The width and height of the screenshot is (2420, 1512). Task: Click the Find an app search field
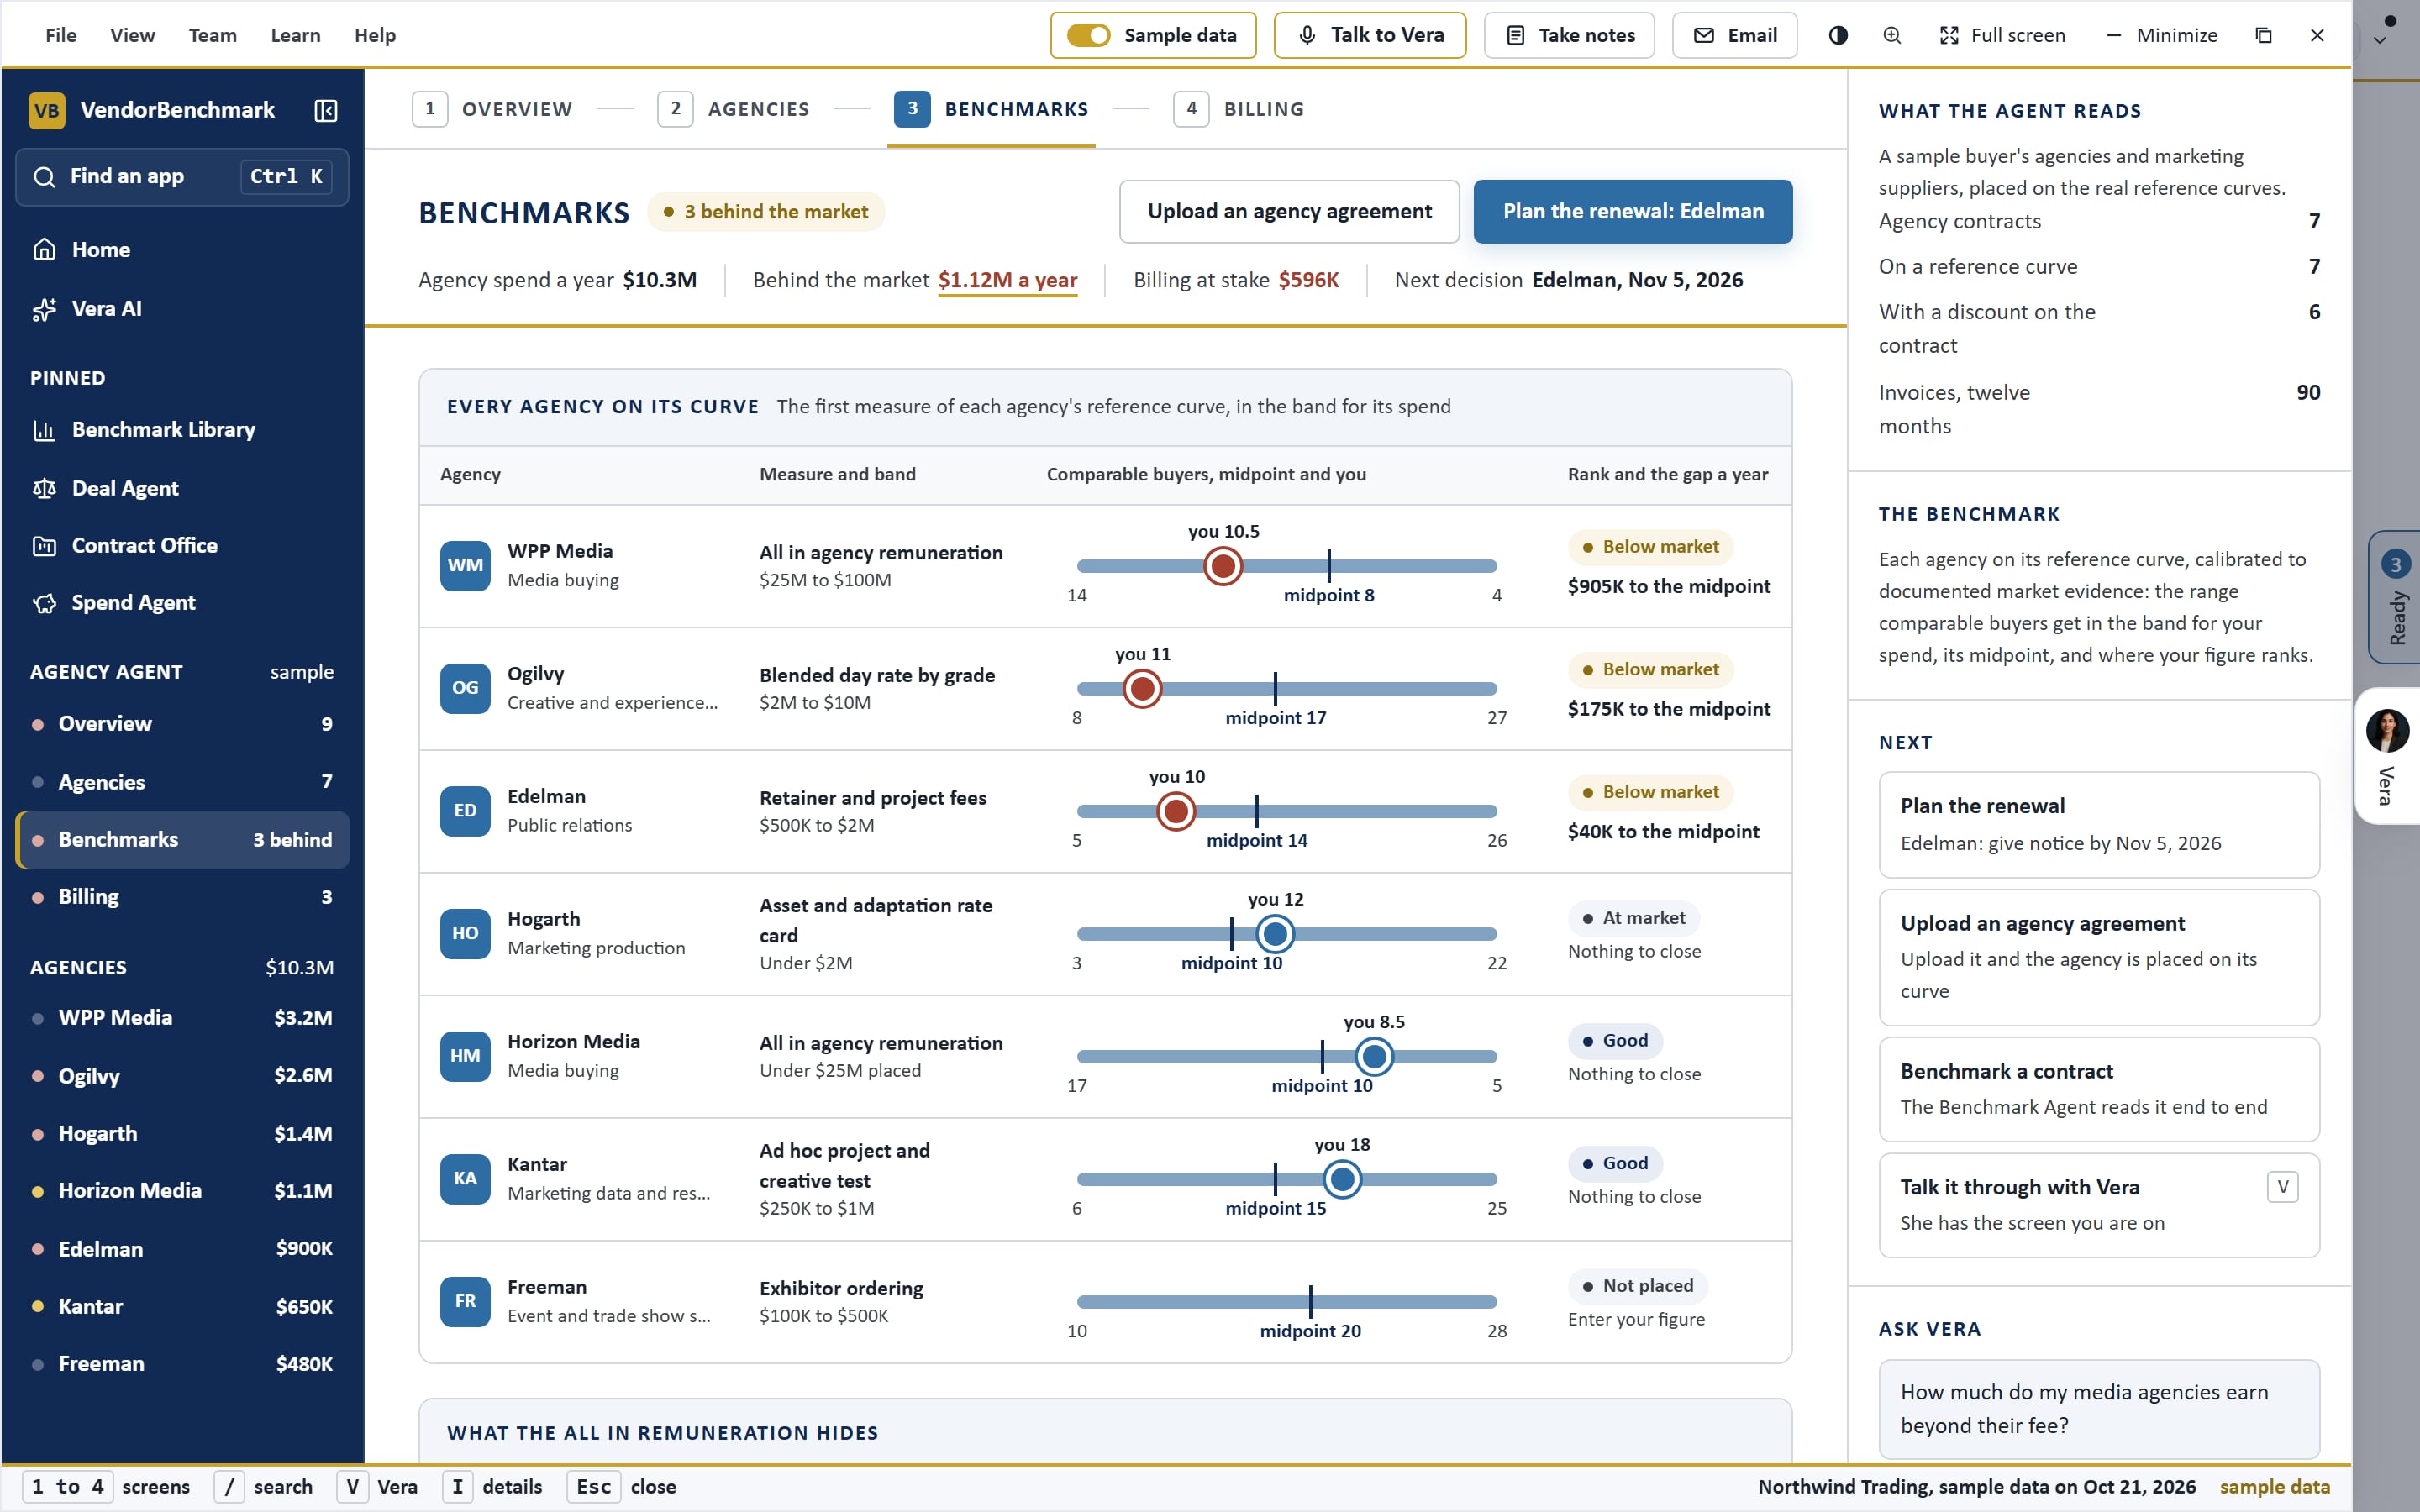[x=182, y=177]
